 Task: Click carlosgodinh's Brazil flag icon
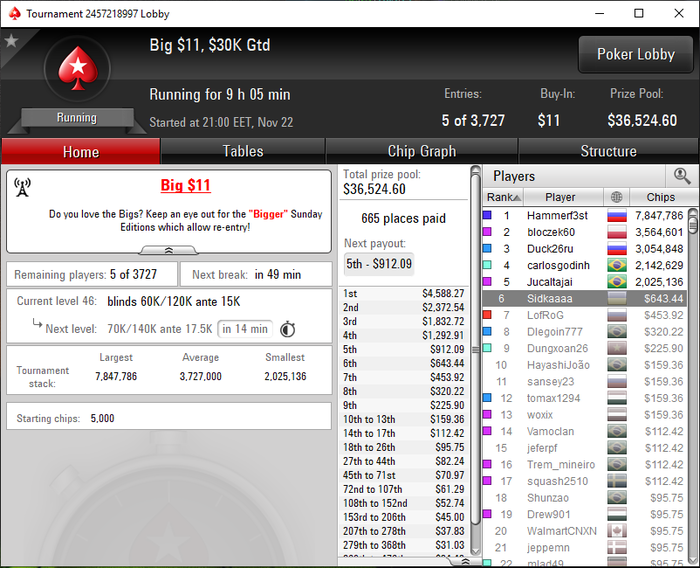tap(617, 265)
